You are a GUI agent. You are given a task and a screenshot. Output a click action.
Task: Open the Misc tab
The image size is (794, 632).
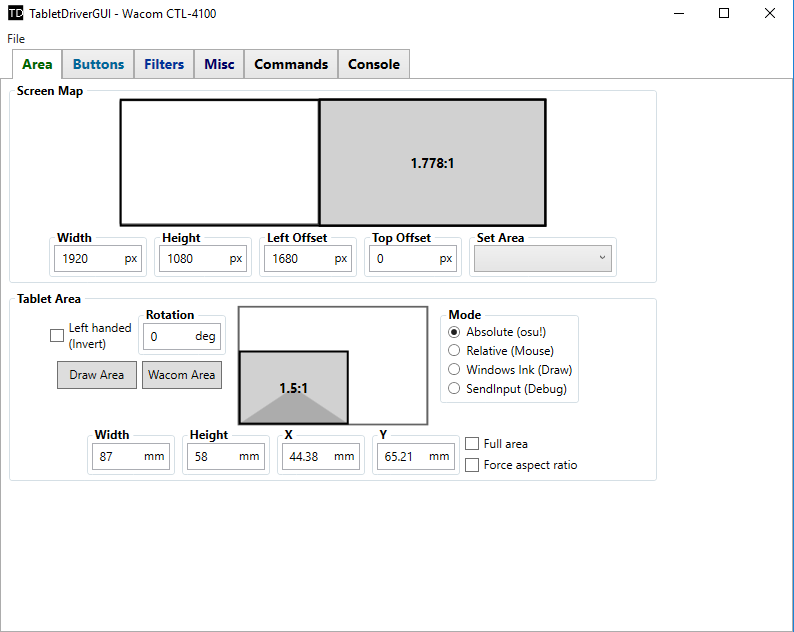pyautogui.click(x=219, y=64)
